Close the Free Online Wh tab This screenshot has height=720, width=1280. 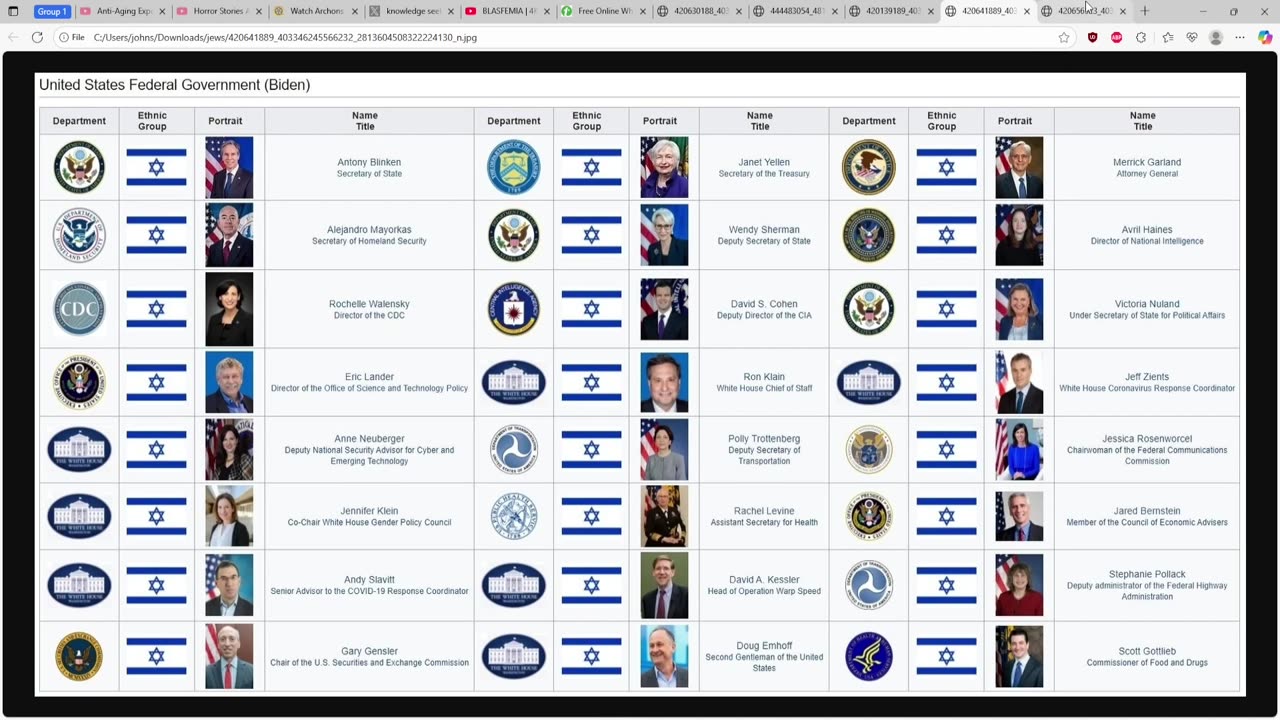click(x=642, y=11)
